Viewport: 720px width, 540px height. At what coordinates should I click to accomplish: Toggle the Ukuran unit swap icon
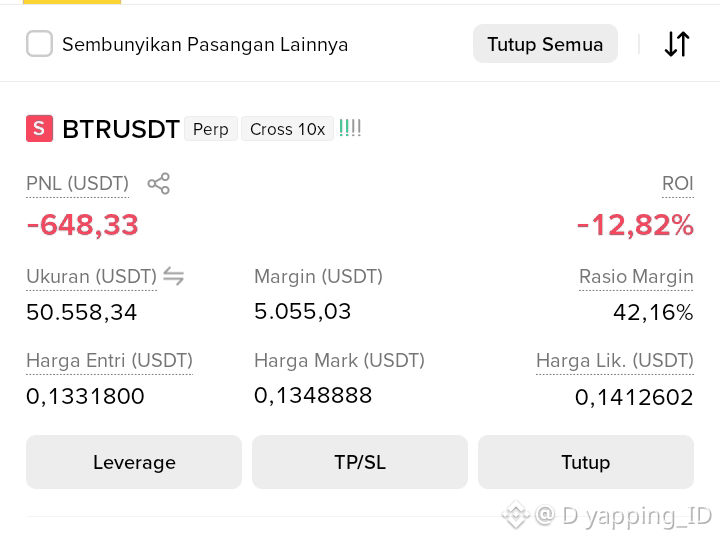(174, 276)
